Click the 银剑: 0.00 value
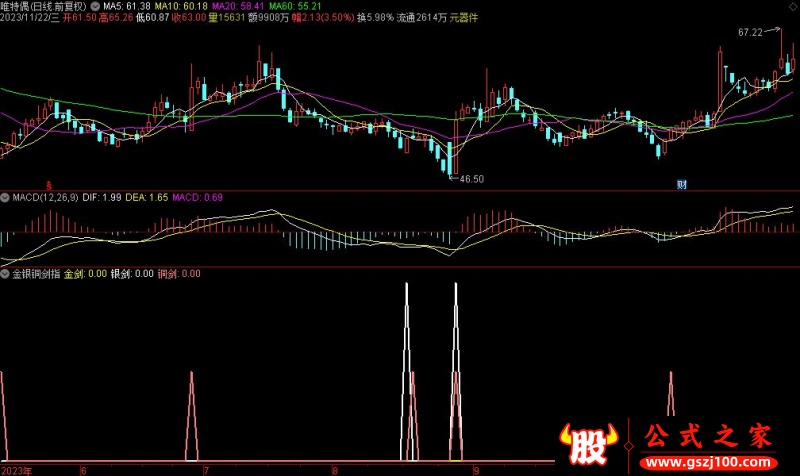Image resolution: width=800 pixels, height=476 pixels. (132, 274)
